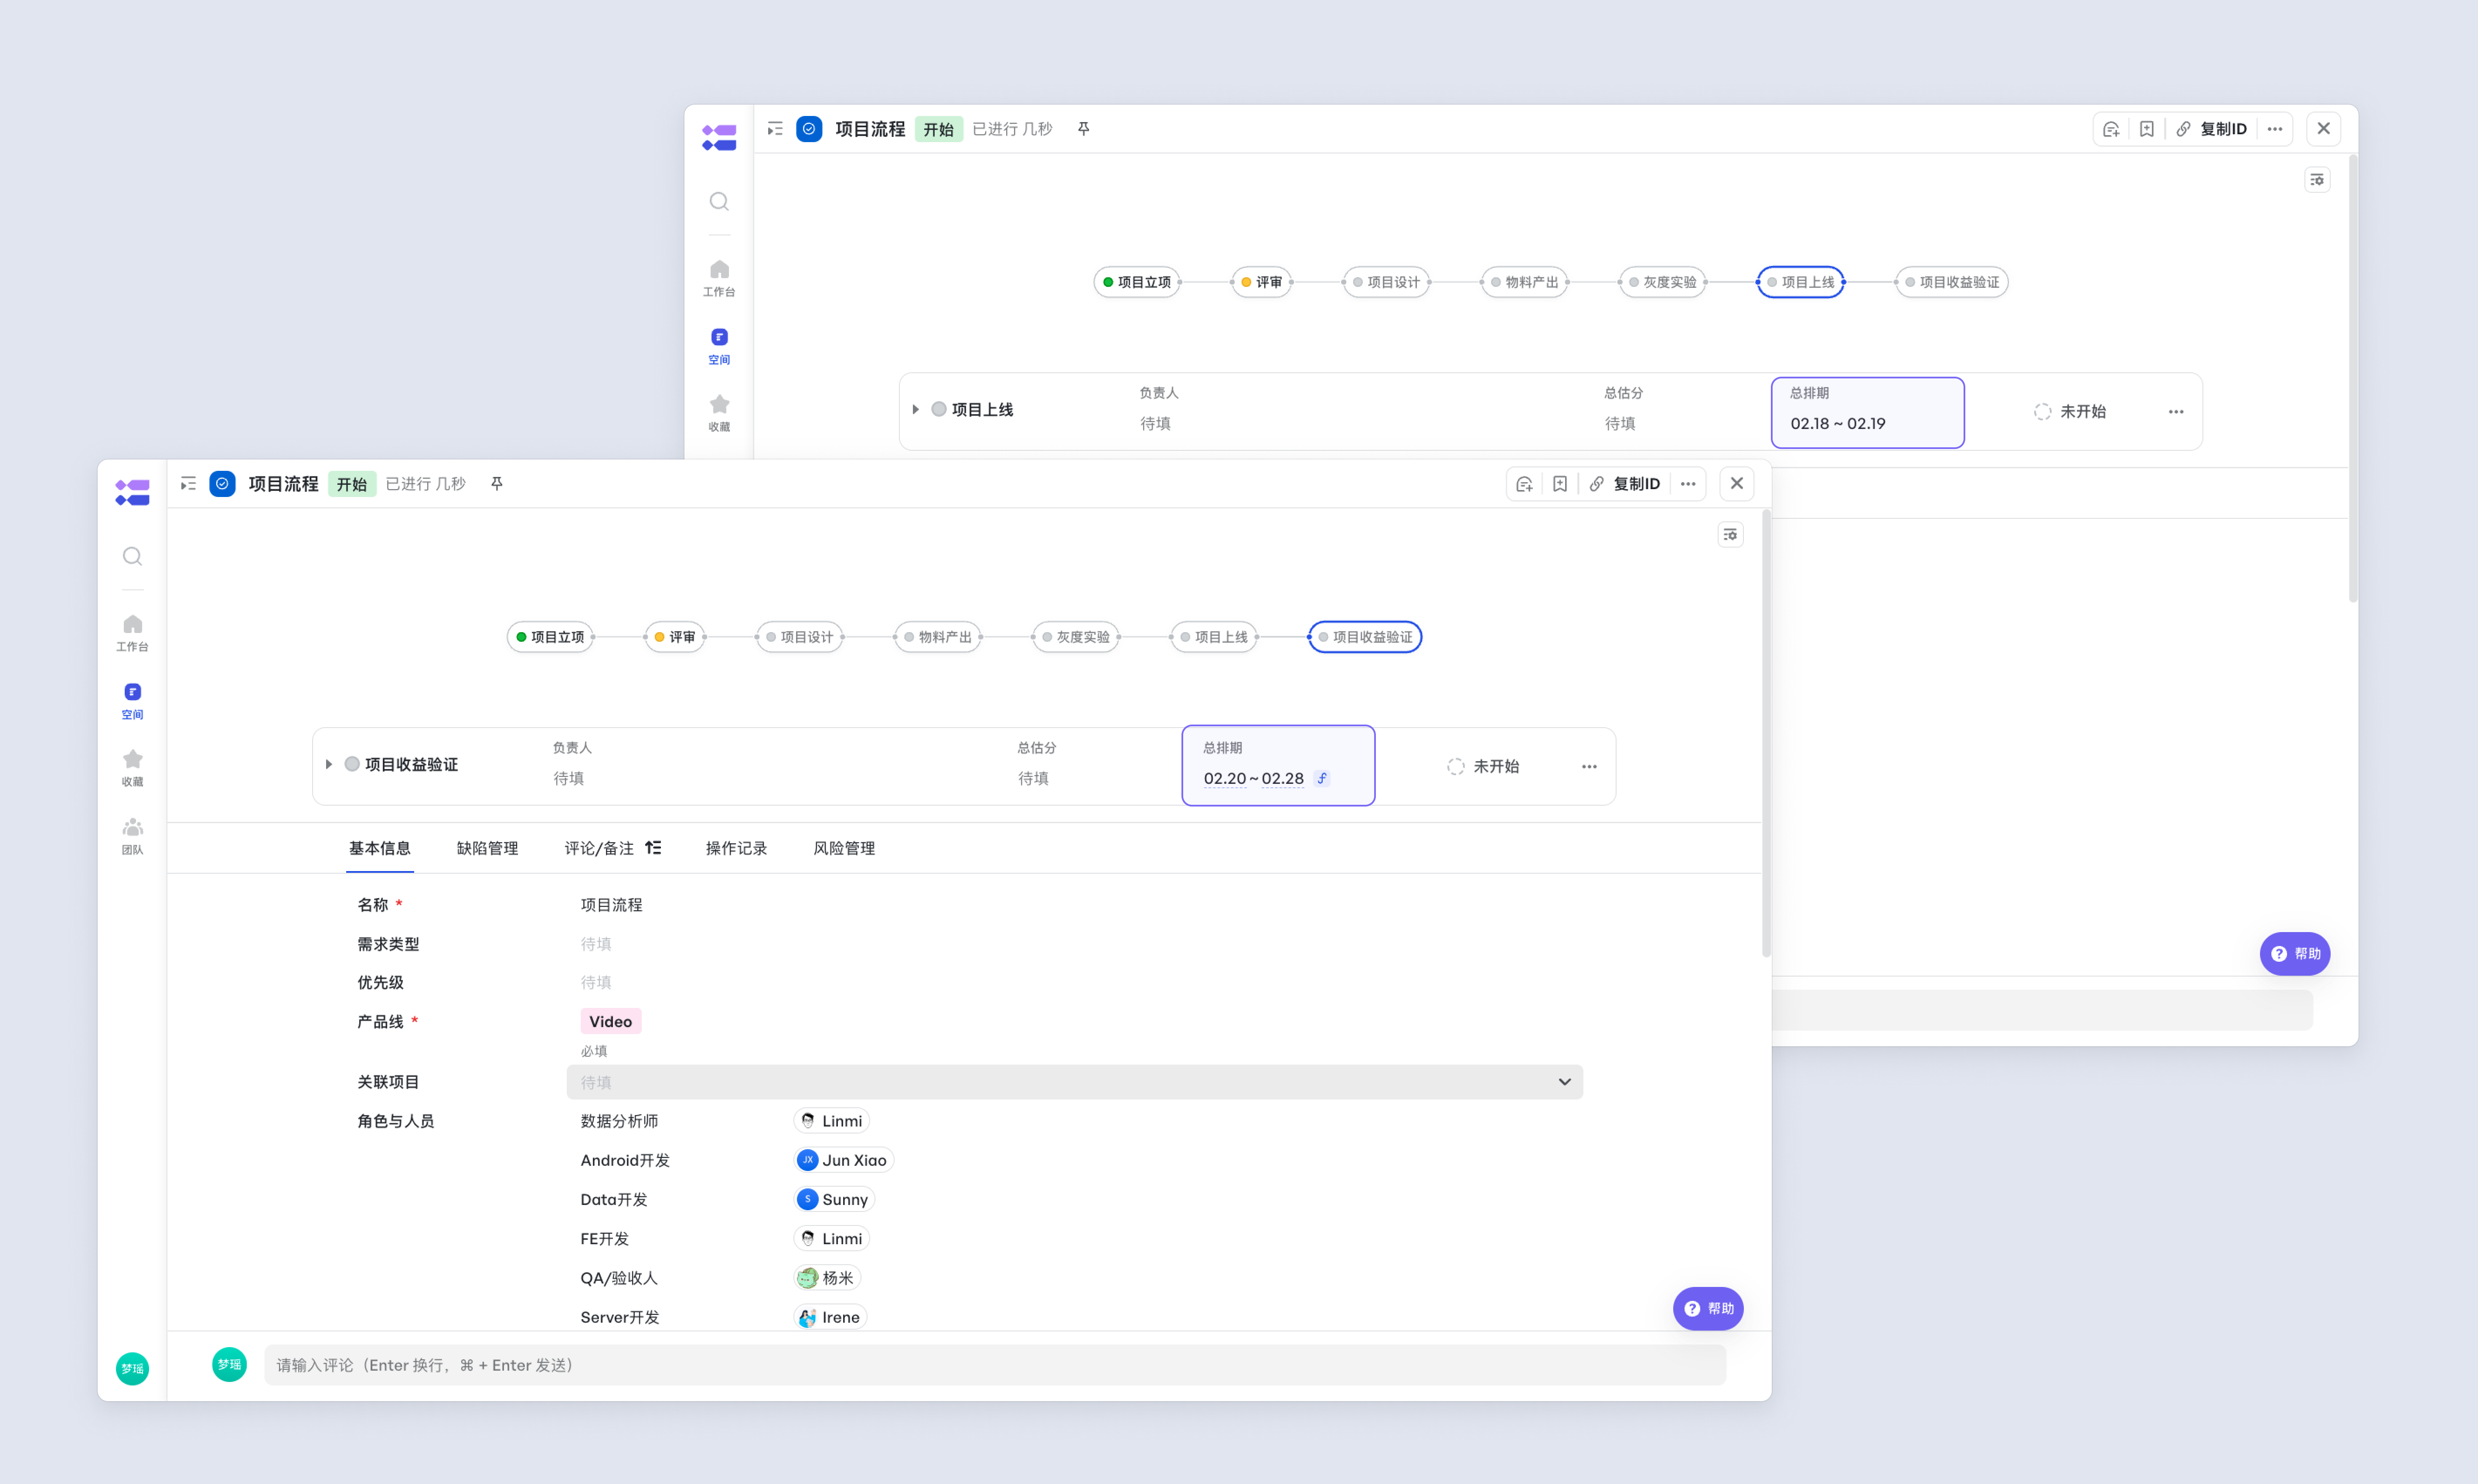Screen dimensions: 2478x1484
Task: Click the 未开始 status in the front window
Action: pyautogui.click(x=1483, y=766)
